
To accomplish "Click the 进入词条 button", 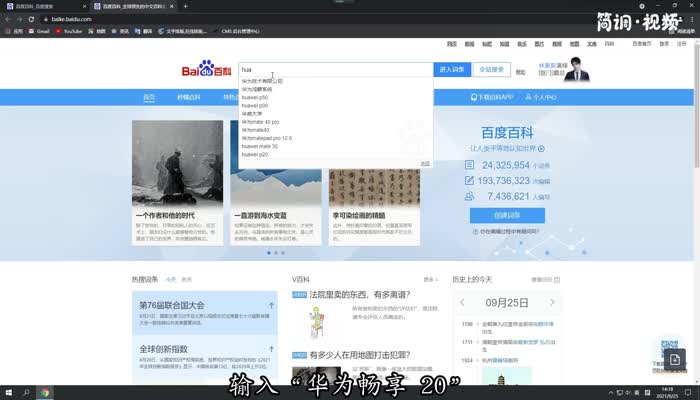I will coord(451,70).
